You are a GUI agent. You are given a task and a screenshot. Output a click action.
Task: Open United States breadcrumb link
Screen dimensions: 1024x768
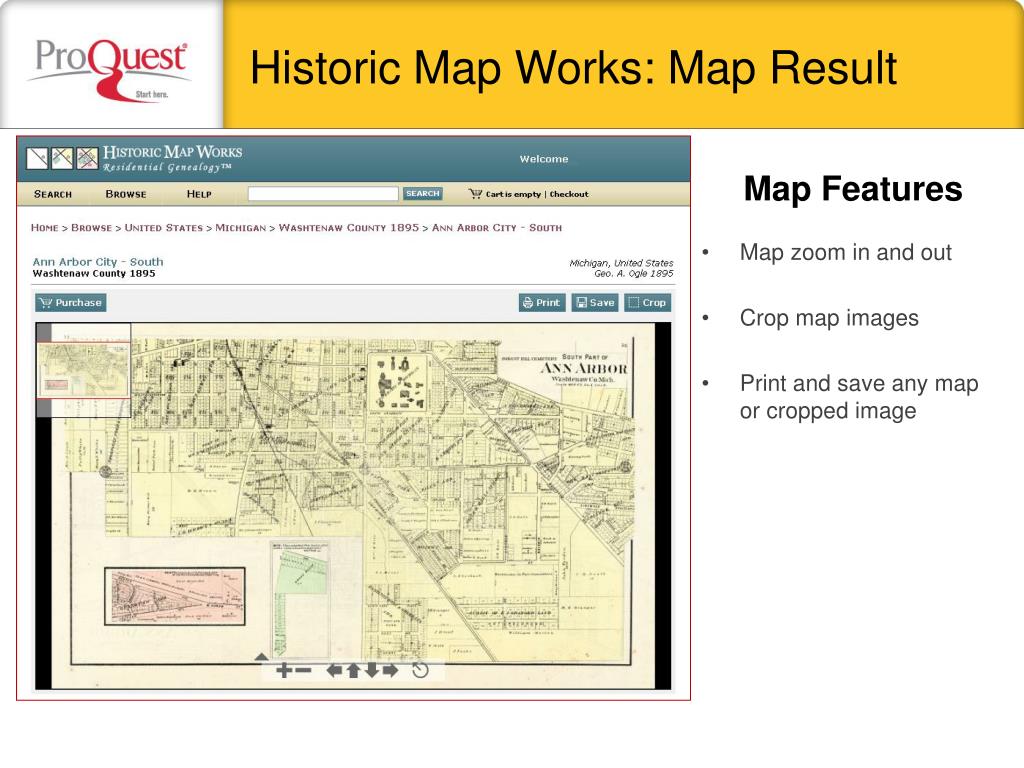pos(164,227)
